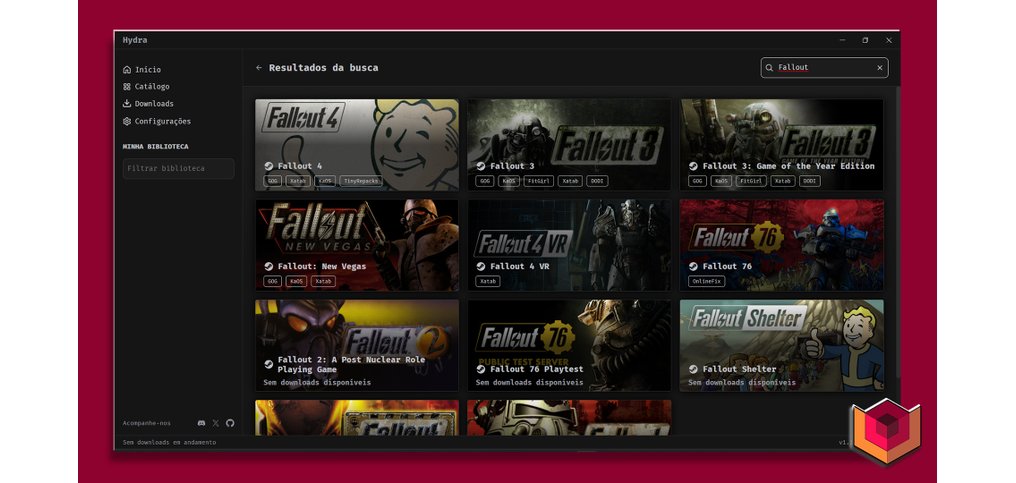Click the Filtrar biblioteca filter box
The image size is (1016, 483).
tap(178, 169)
